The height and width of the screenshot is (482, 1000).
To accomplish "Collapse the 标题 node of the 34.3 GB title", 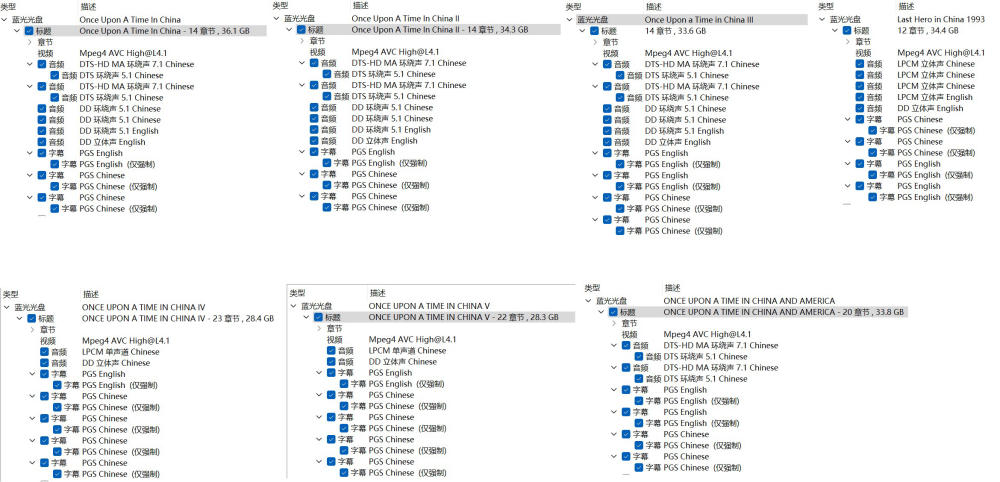I will pyautogui.click(x=290, y=29).
